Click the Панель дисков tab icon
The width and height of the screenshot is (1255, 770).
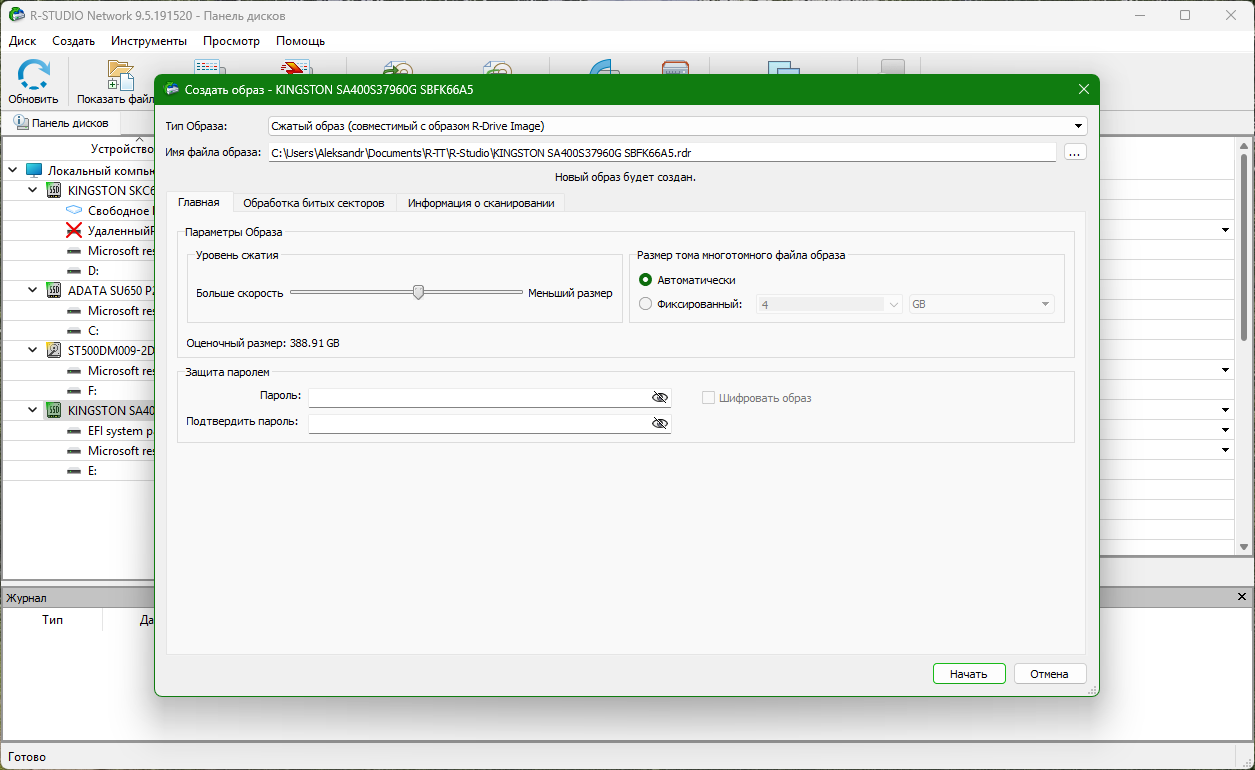(x=21, y=123)
